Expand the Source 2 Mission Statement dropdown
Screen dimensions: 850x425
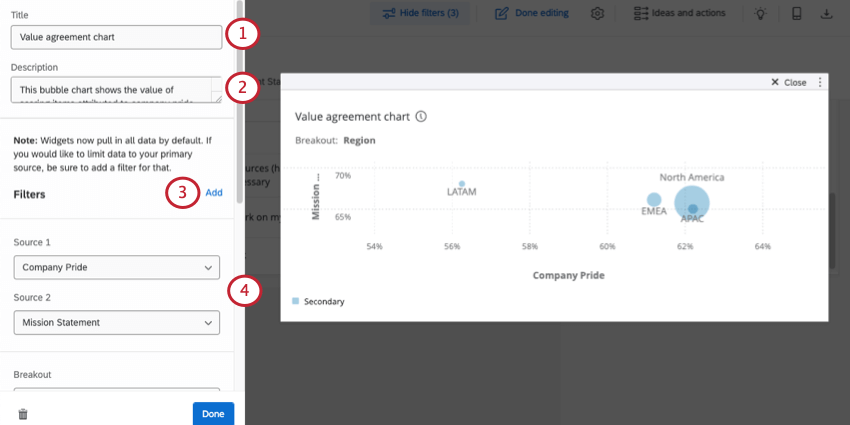coord(117,322)
